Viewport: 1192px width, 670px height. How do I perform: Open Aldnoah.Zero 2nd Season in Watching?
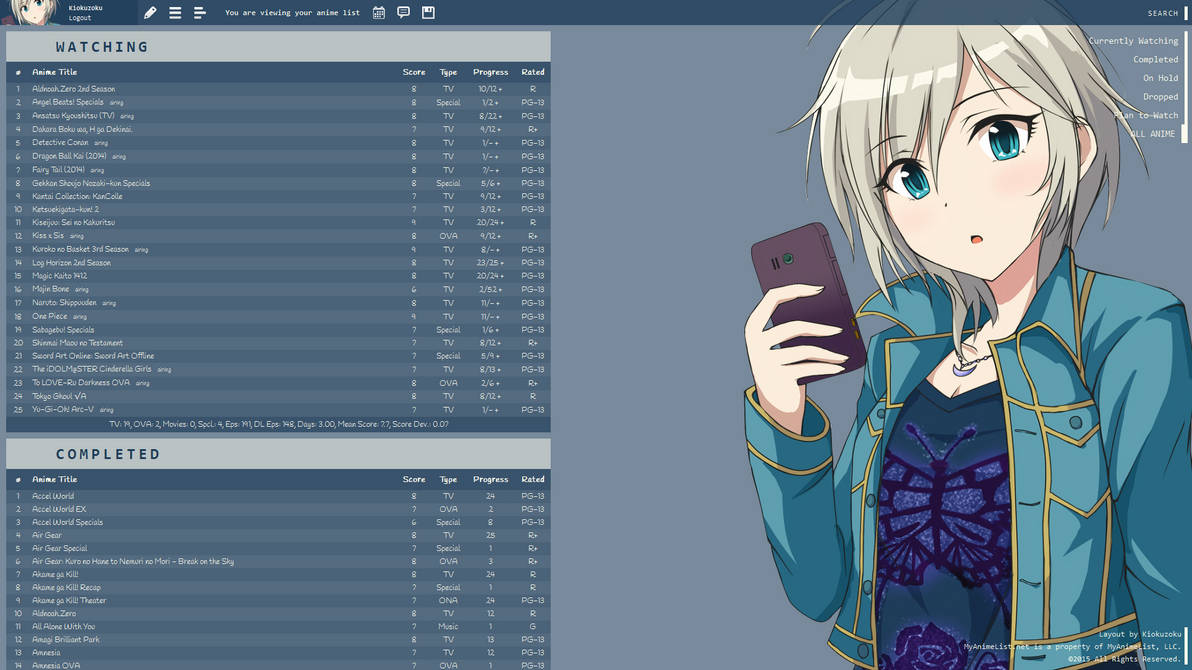pyautogui.click(x=74, y=89)
